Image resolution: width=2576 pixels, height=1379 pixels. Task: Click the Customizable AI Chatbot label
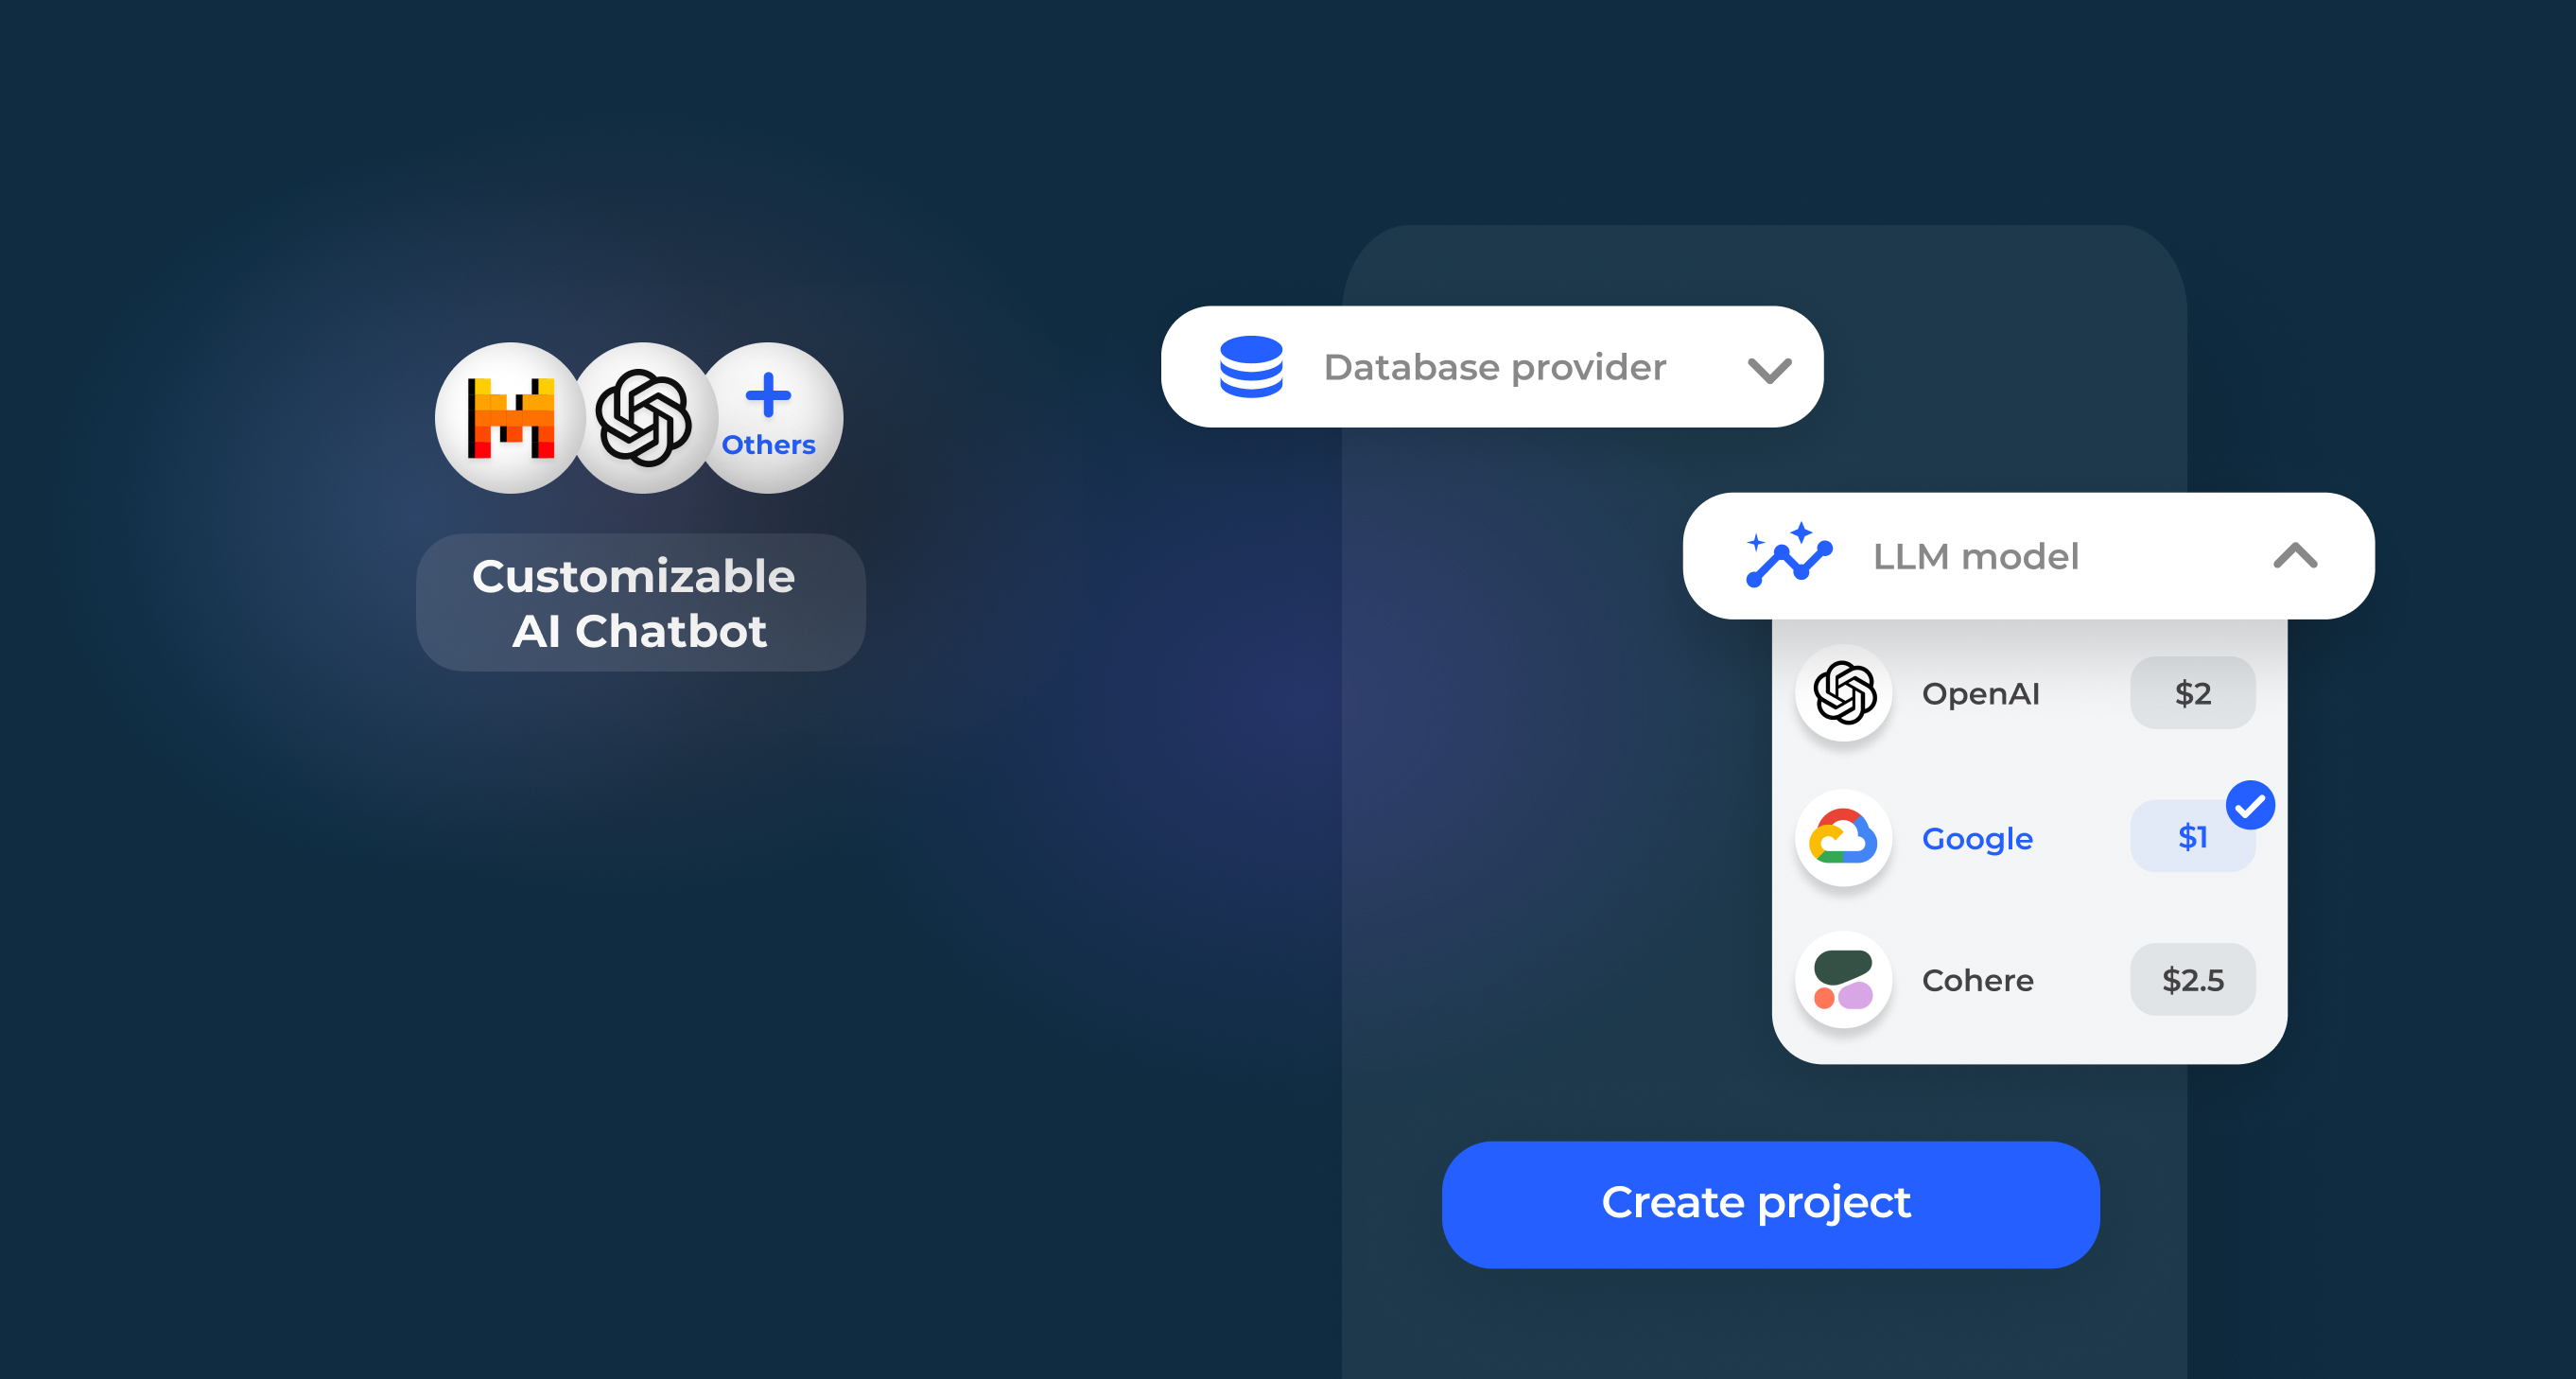coord(640,602)
